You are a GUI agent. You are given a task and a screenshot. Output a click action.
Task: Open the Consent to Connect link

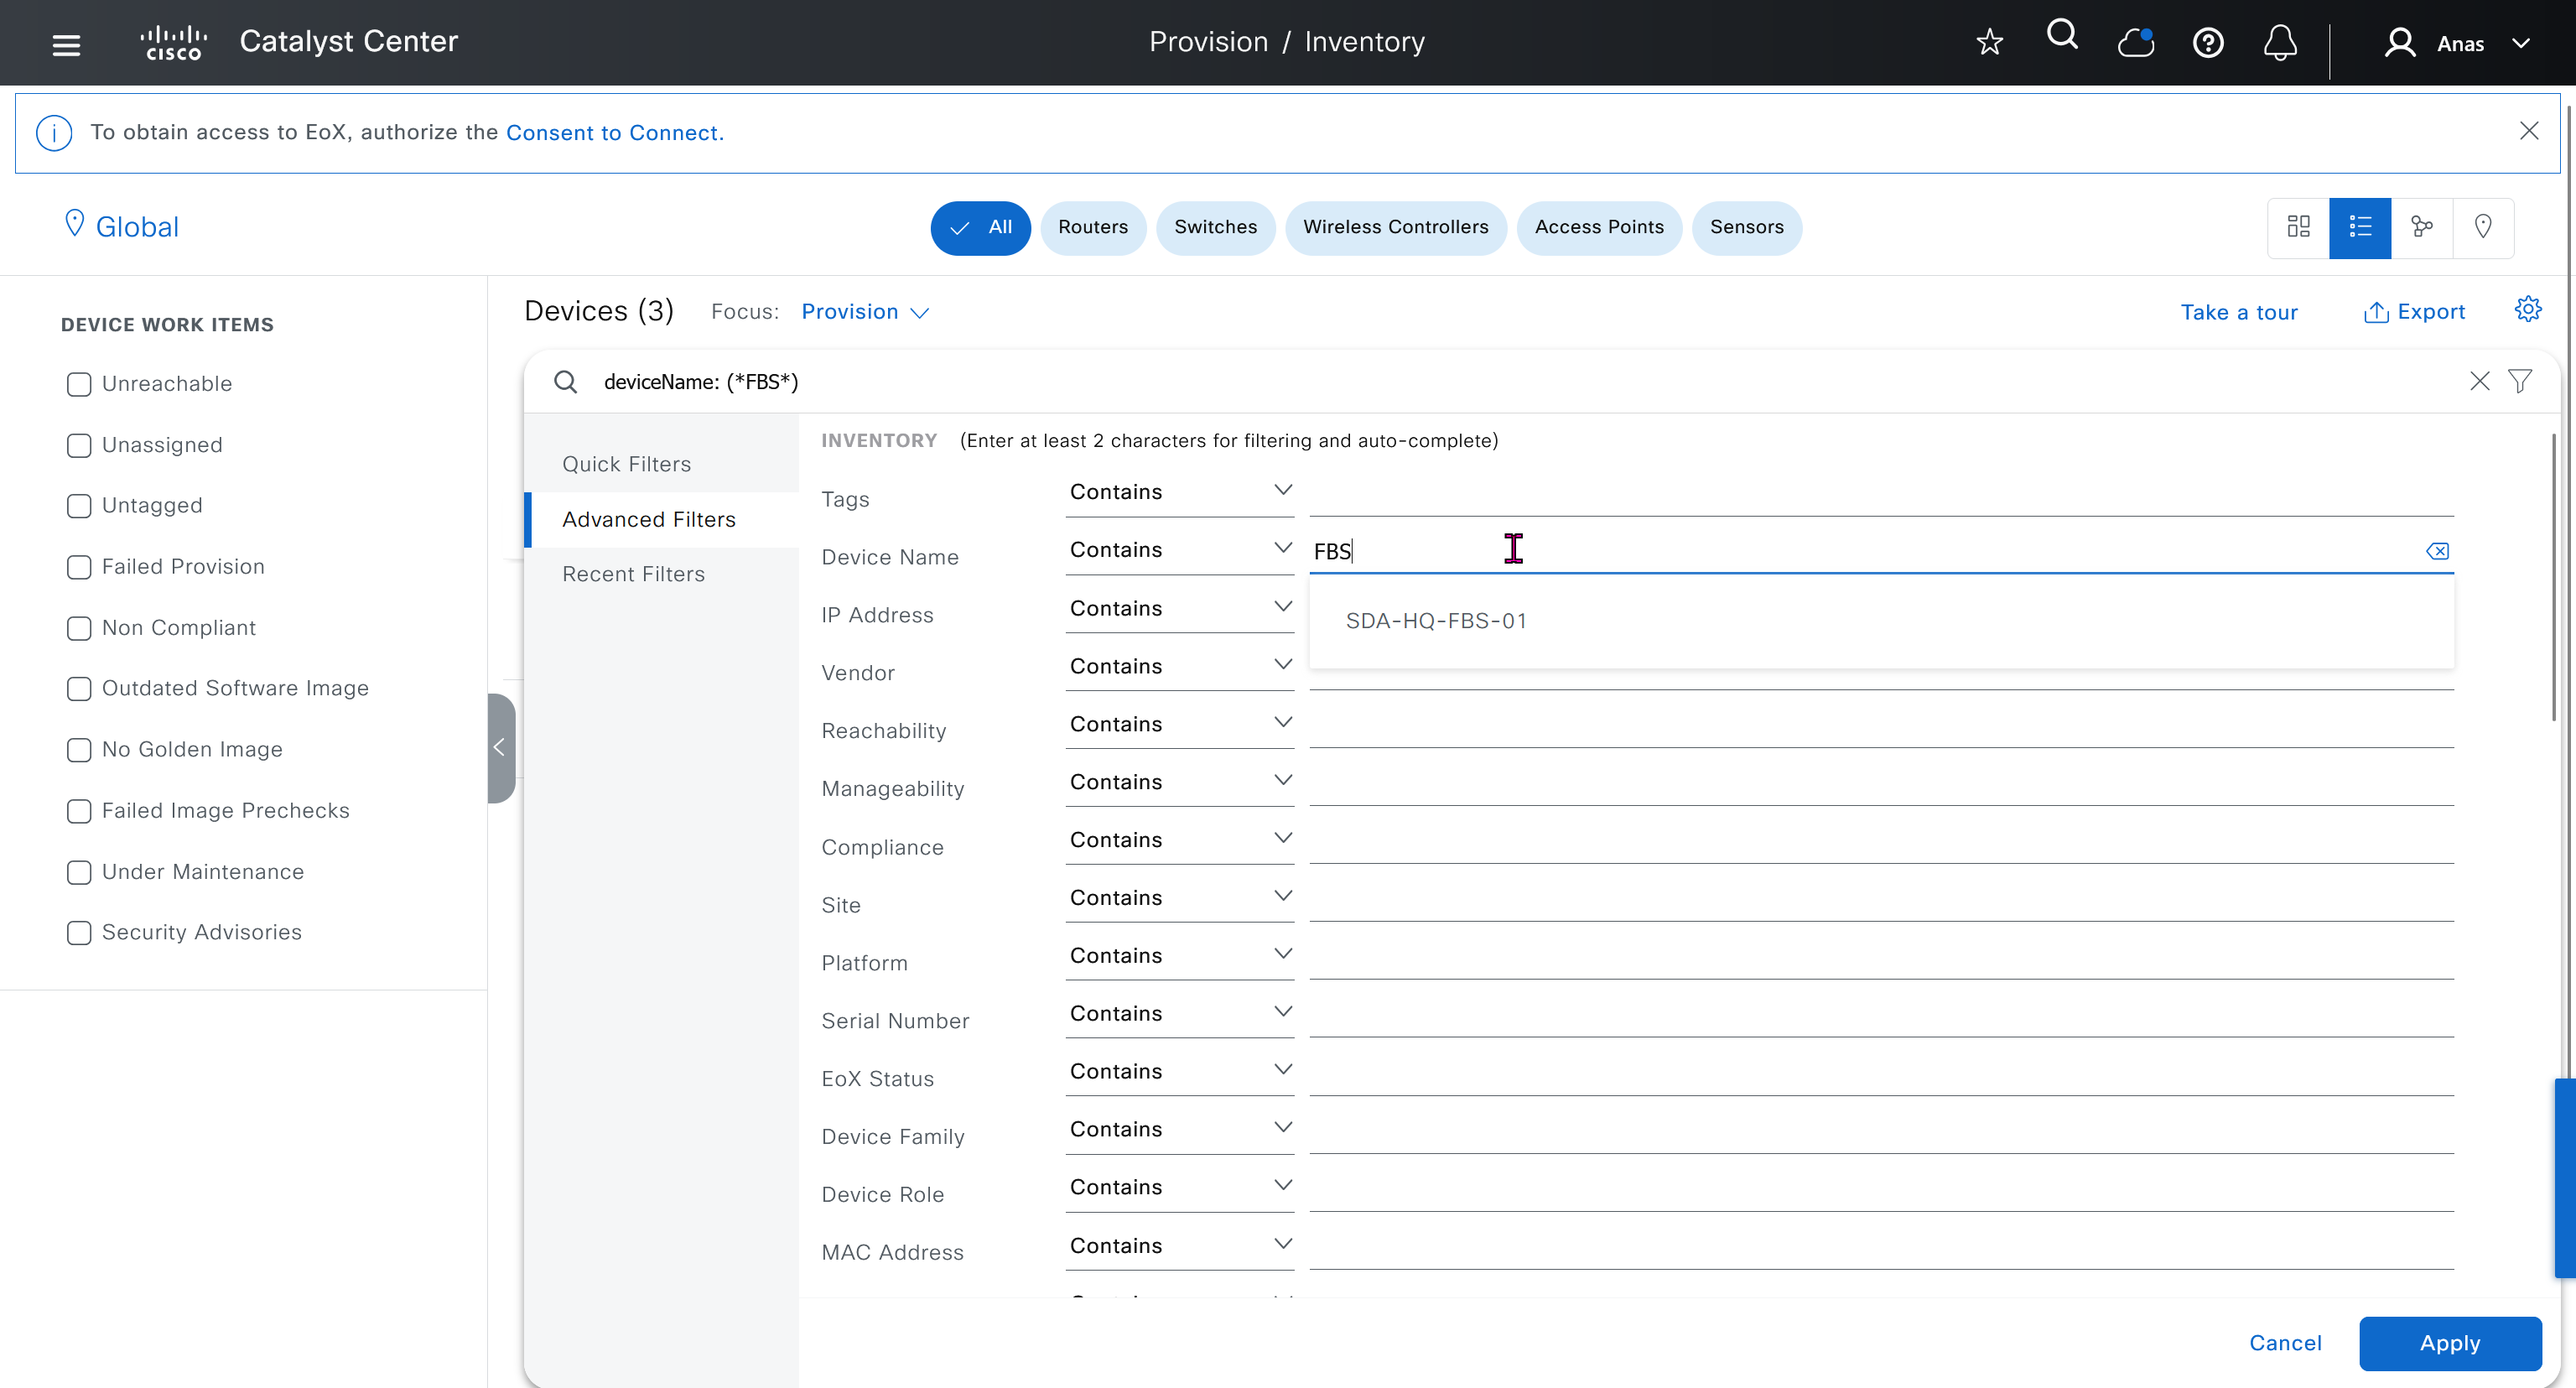[612, 133]
